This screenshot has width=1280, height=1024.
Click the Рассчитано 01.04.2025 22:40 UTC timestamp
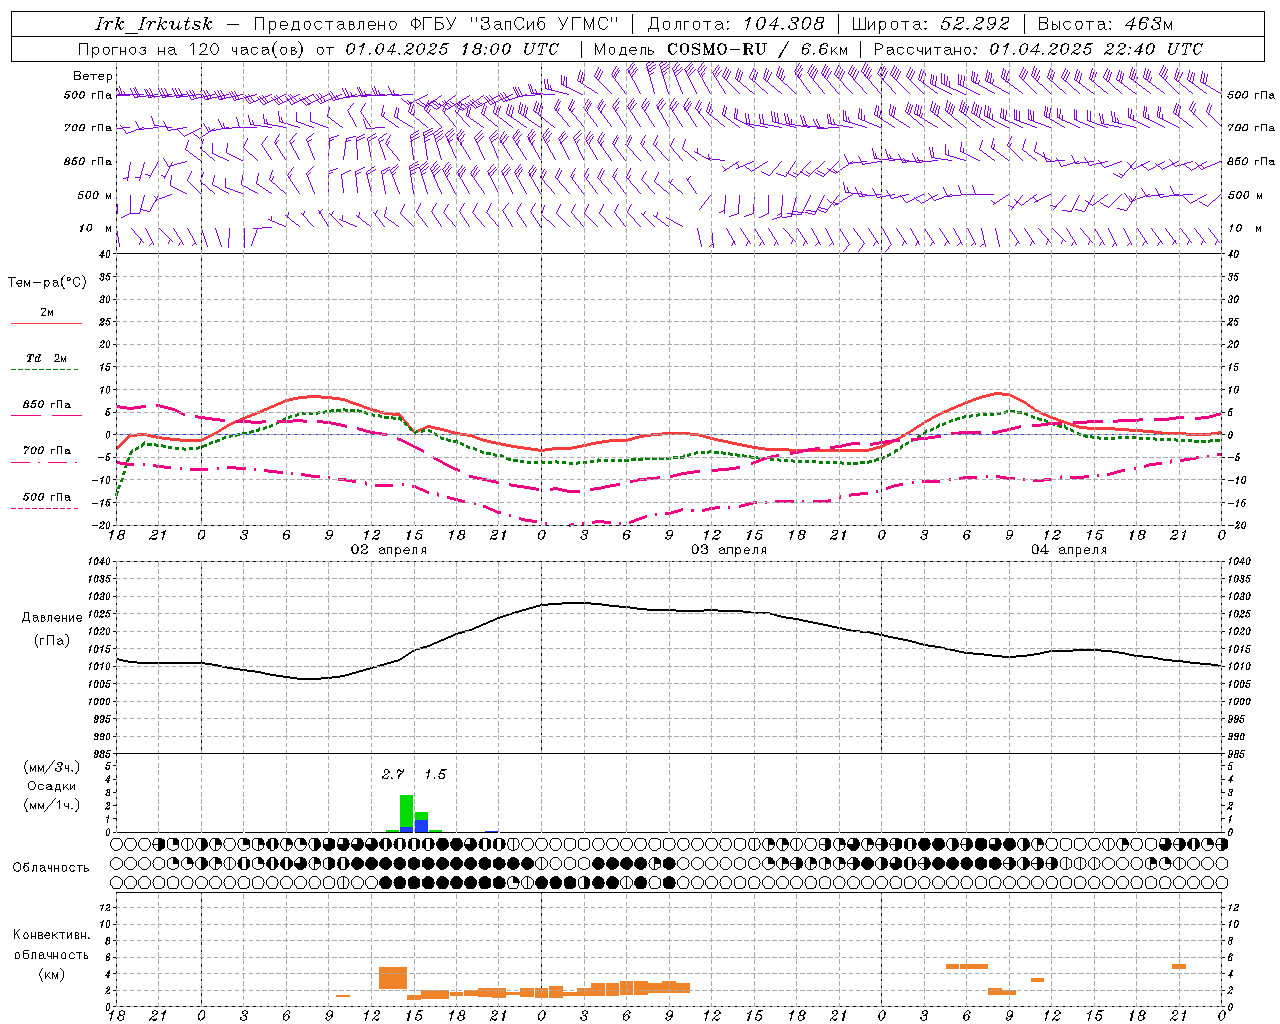click(1038, 49)
